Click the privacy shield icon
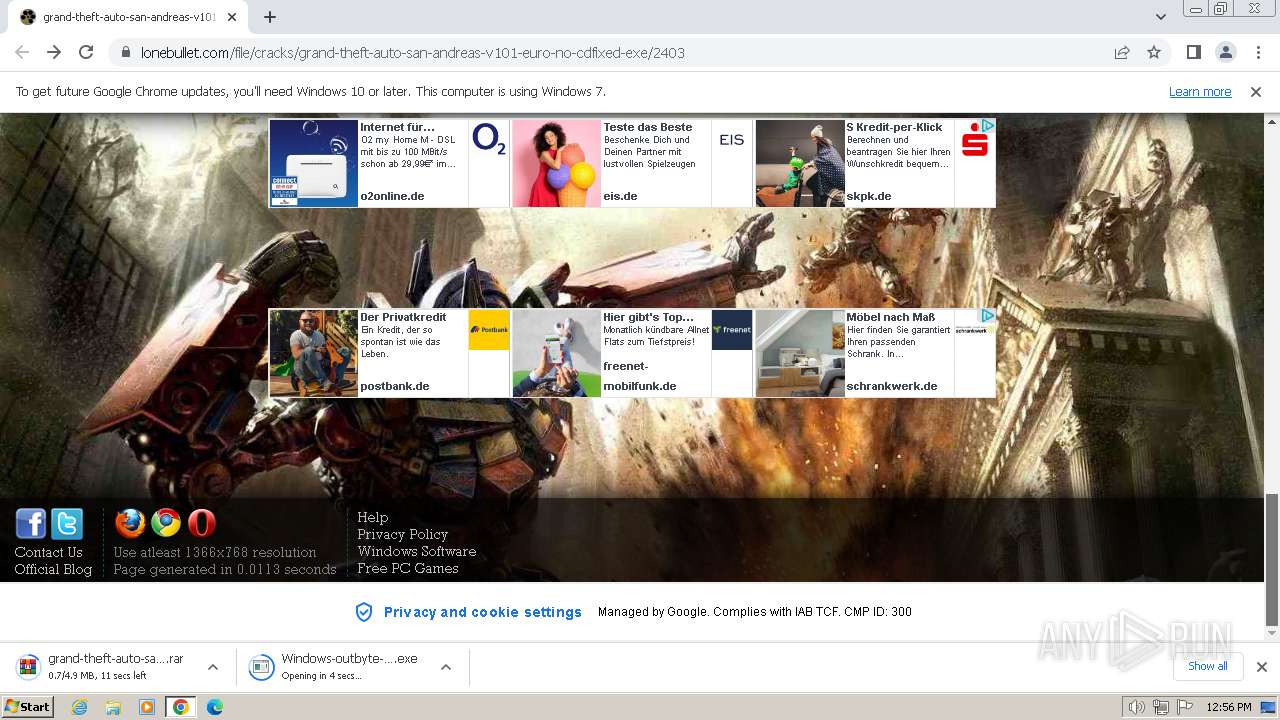The height and width of the screenshot is (720, 1280). point(365,612)
